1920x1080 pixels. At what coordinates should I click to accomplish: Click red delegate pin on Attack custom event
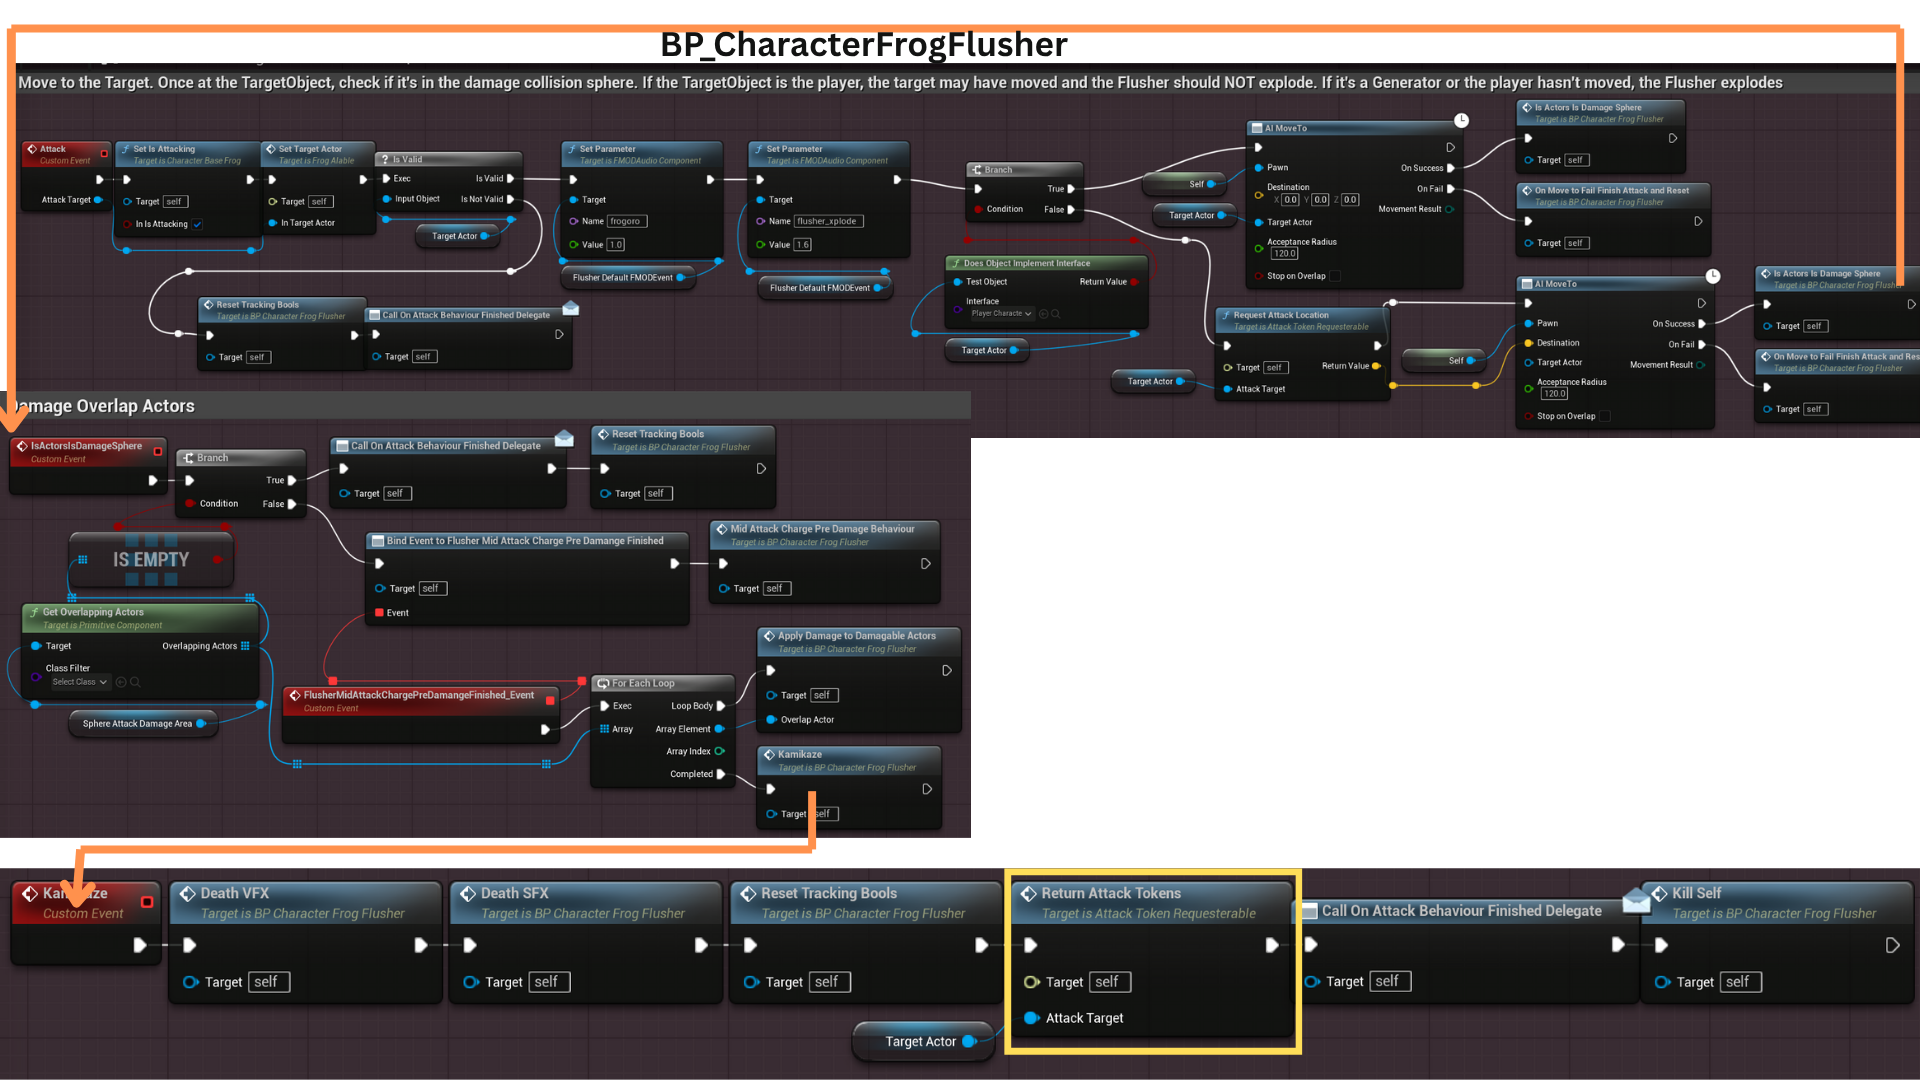[104, 153]
